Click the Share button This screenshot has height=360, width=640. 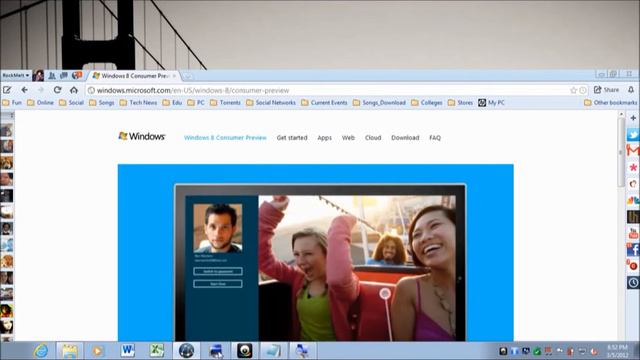tap(607, 90)
